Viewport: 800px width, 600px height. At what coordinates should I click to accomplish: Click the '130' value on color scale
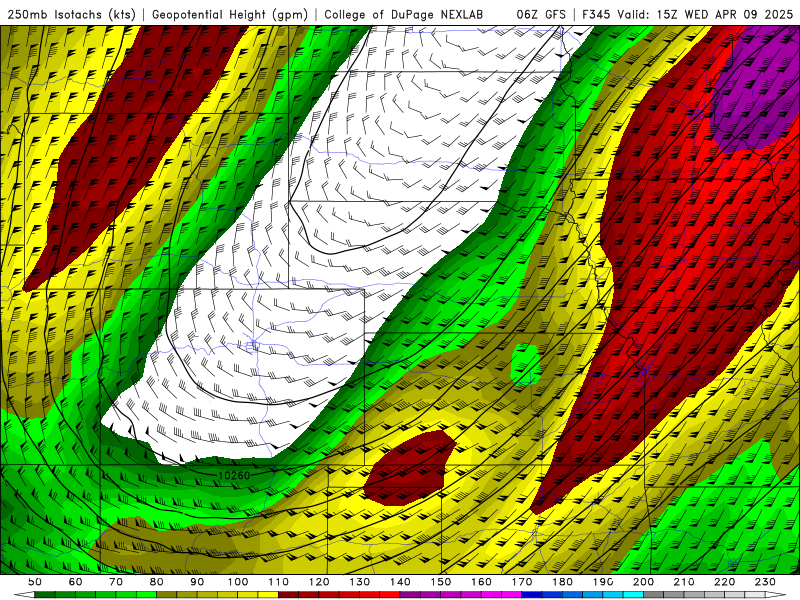tap(360, 582)
